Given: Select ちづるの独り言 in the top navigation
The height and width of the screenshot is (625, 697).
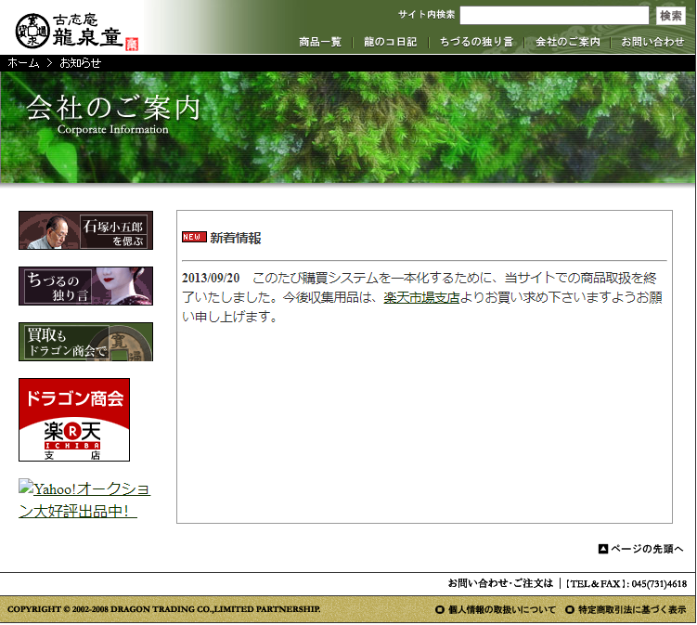Looking at the screenshot, I should click(476, 42).
